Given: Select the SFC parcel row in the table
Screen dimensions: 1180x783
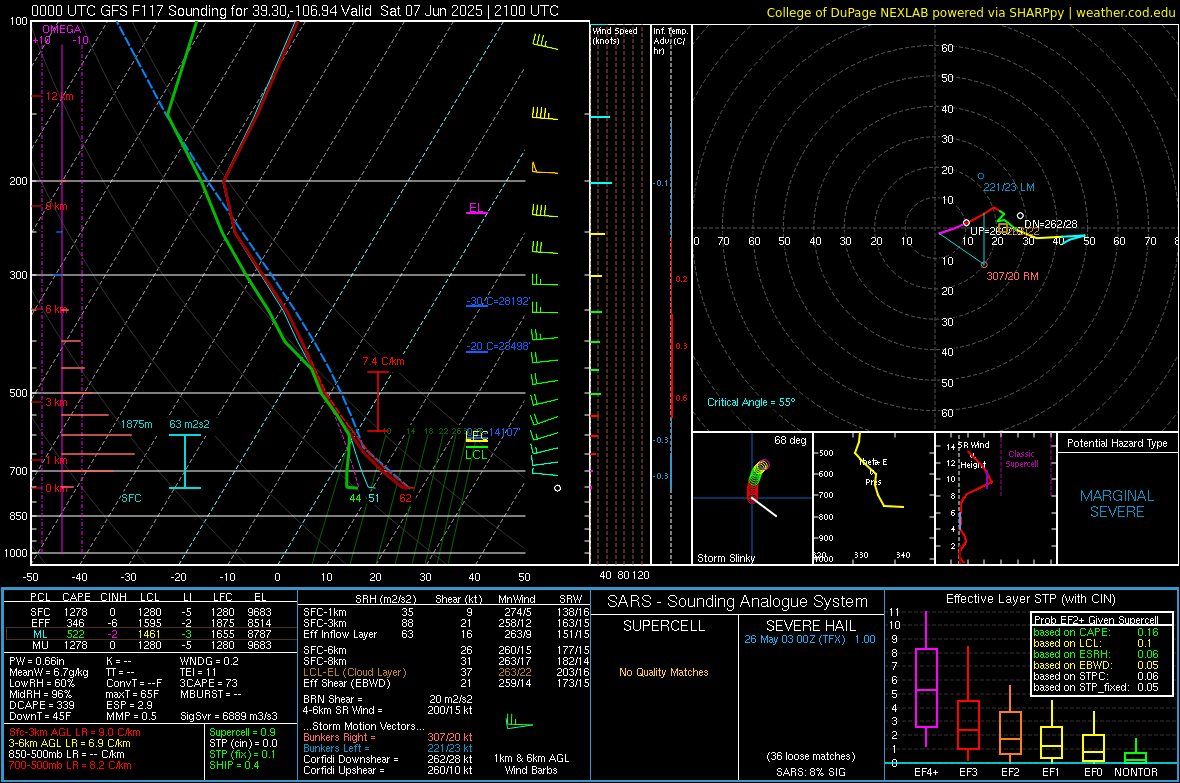Looking at the screenshot, I should 151,612.
